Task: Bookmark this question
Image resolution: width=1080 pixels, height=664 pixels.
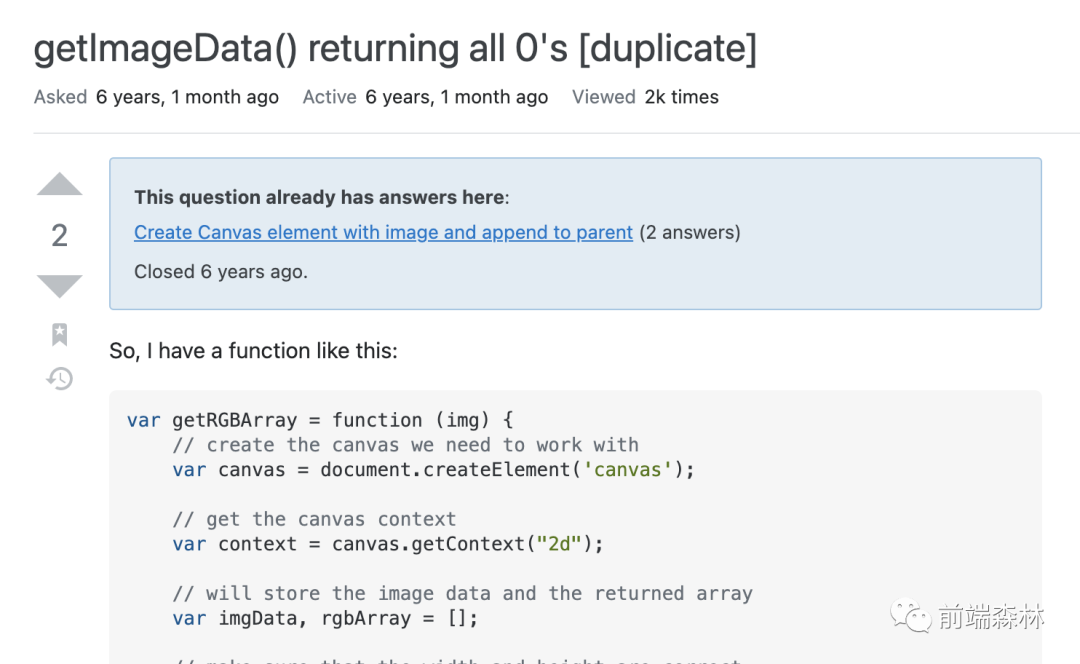Action: coord(60,335)
